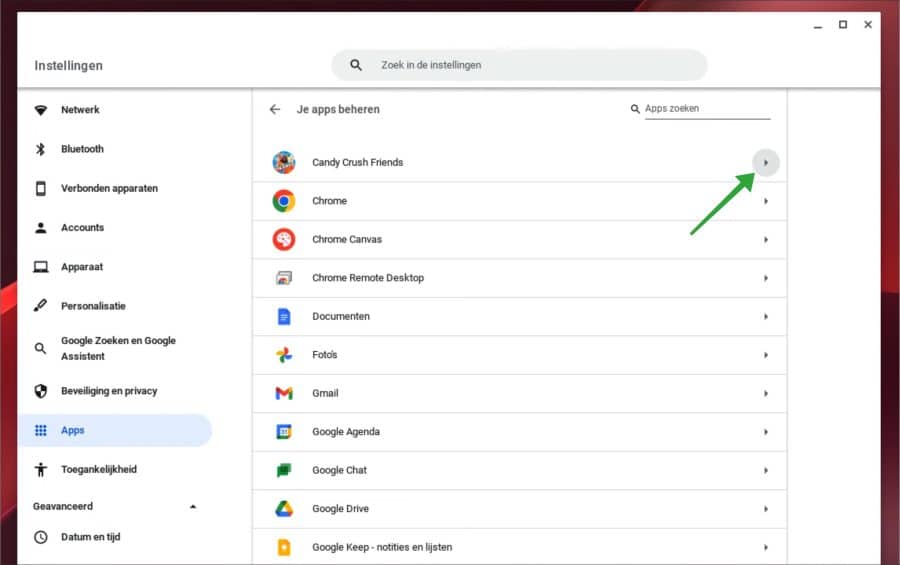Open Chrome Canvas details via its arrow
The image size is (900, 565).
[766, 239]
